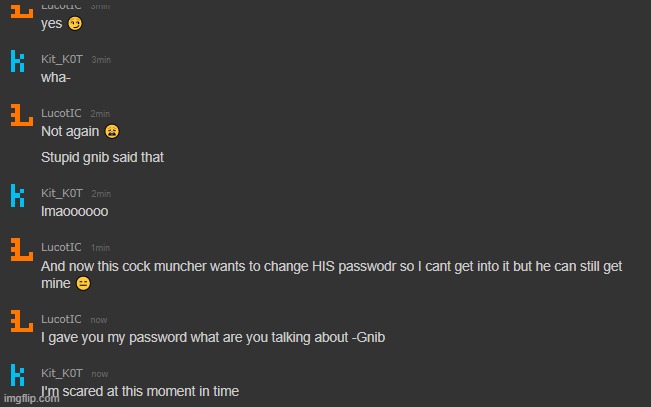
Task: Click the emoji after the word "yes"
Action: pos(74,25)
